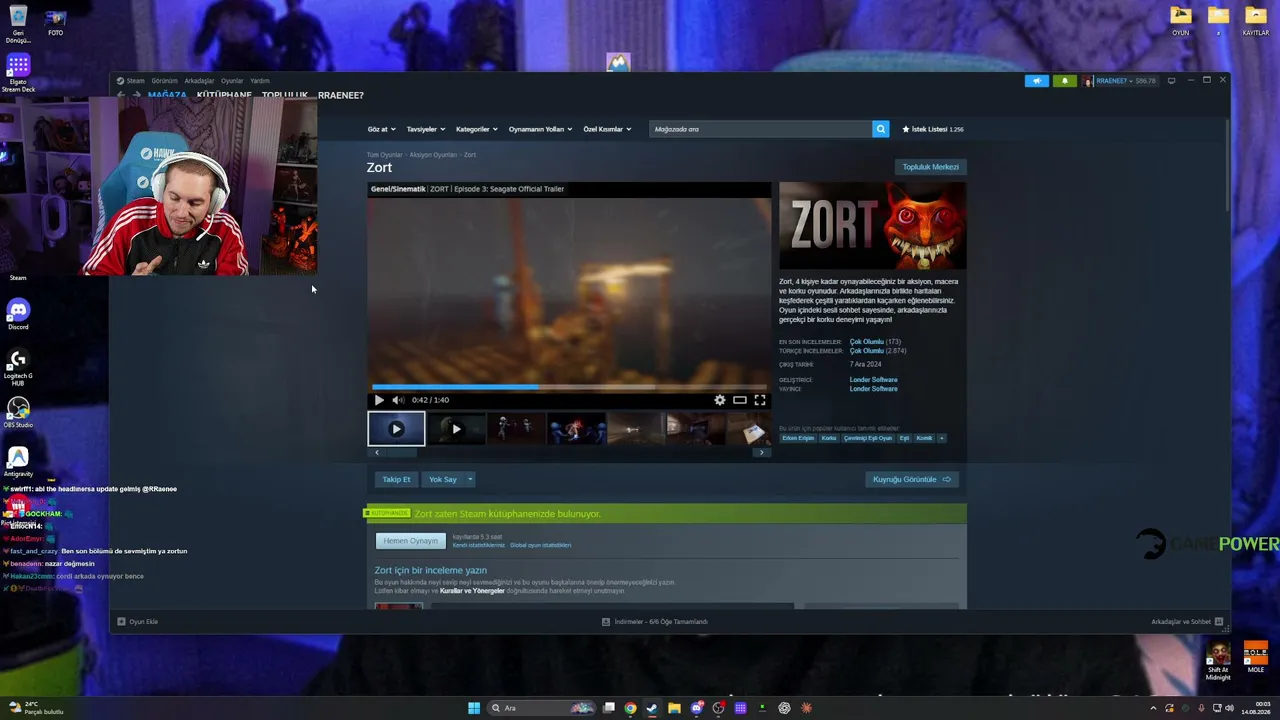1280x720 pixels.
Task: Click Global oyun istatistikleri link
Action: tap(540, 546)
